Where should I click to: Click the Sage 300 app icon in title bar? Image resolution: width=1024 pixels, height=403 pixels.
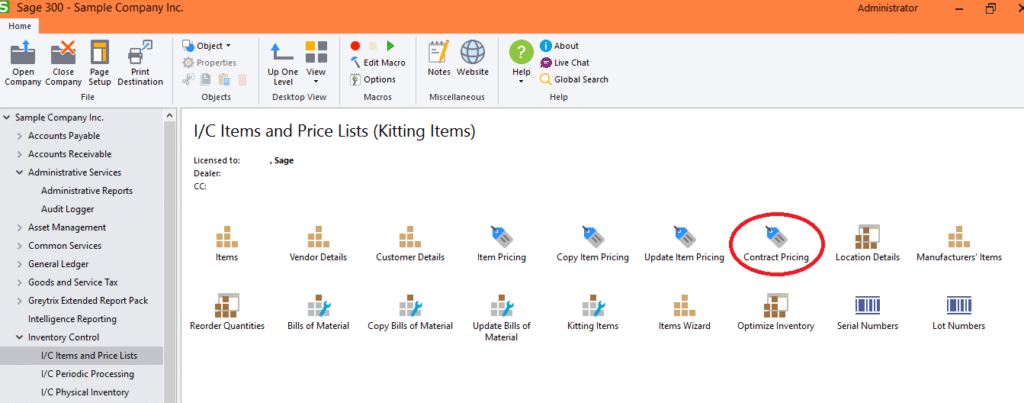(x=5, y=8)
